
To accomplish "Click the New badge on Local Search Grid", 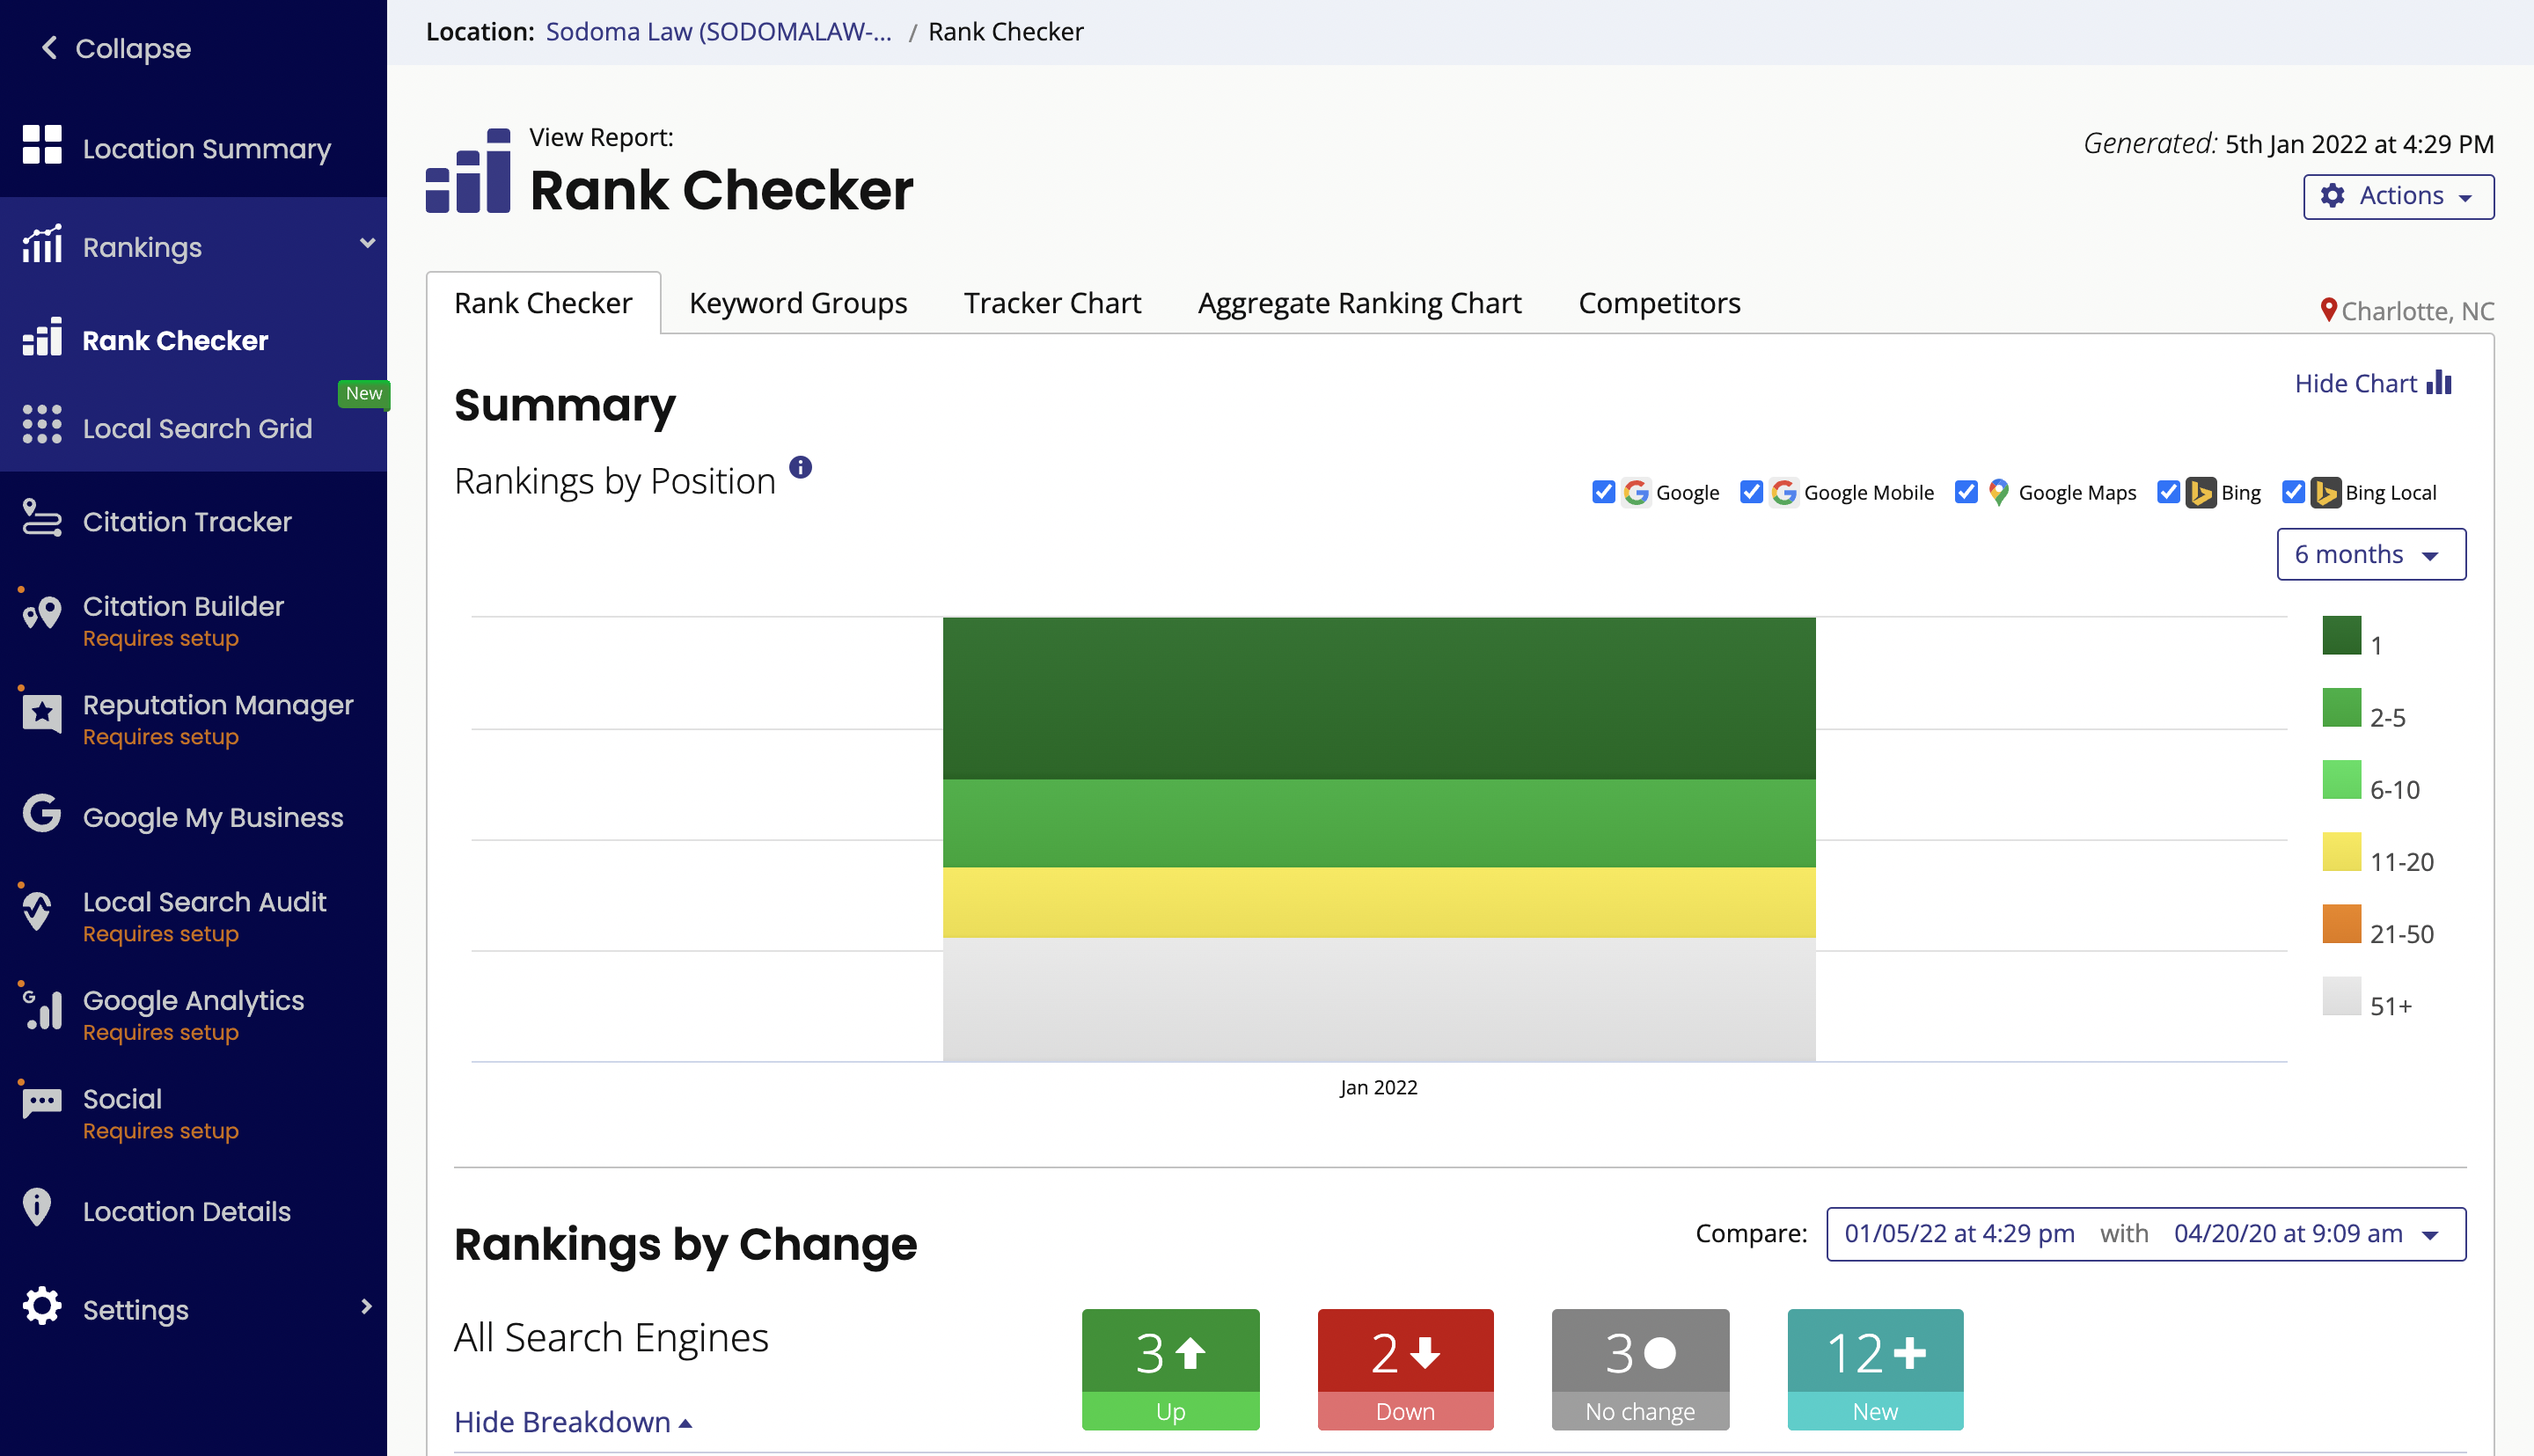I will coord(364,393).
